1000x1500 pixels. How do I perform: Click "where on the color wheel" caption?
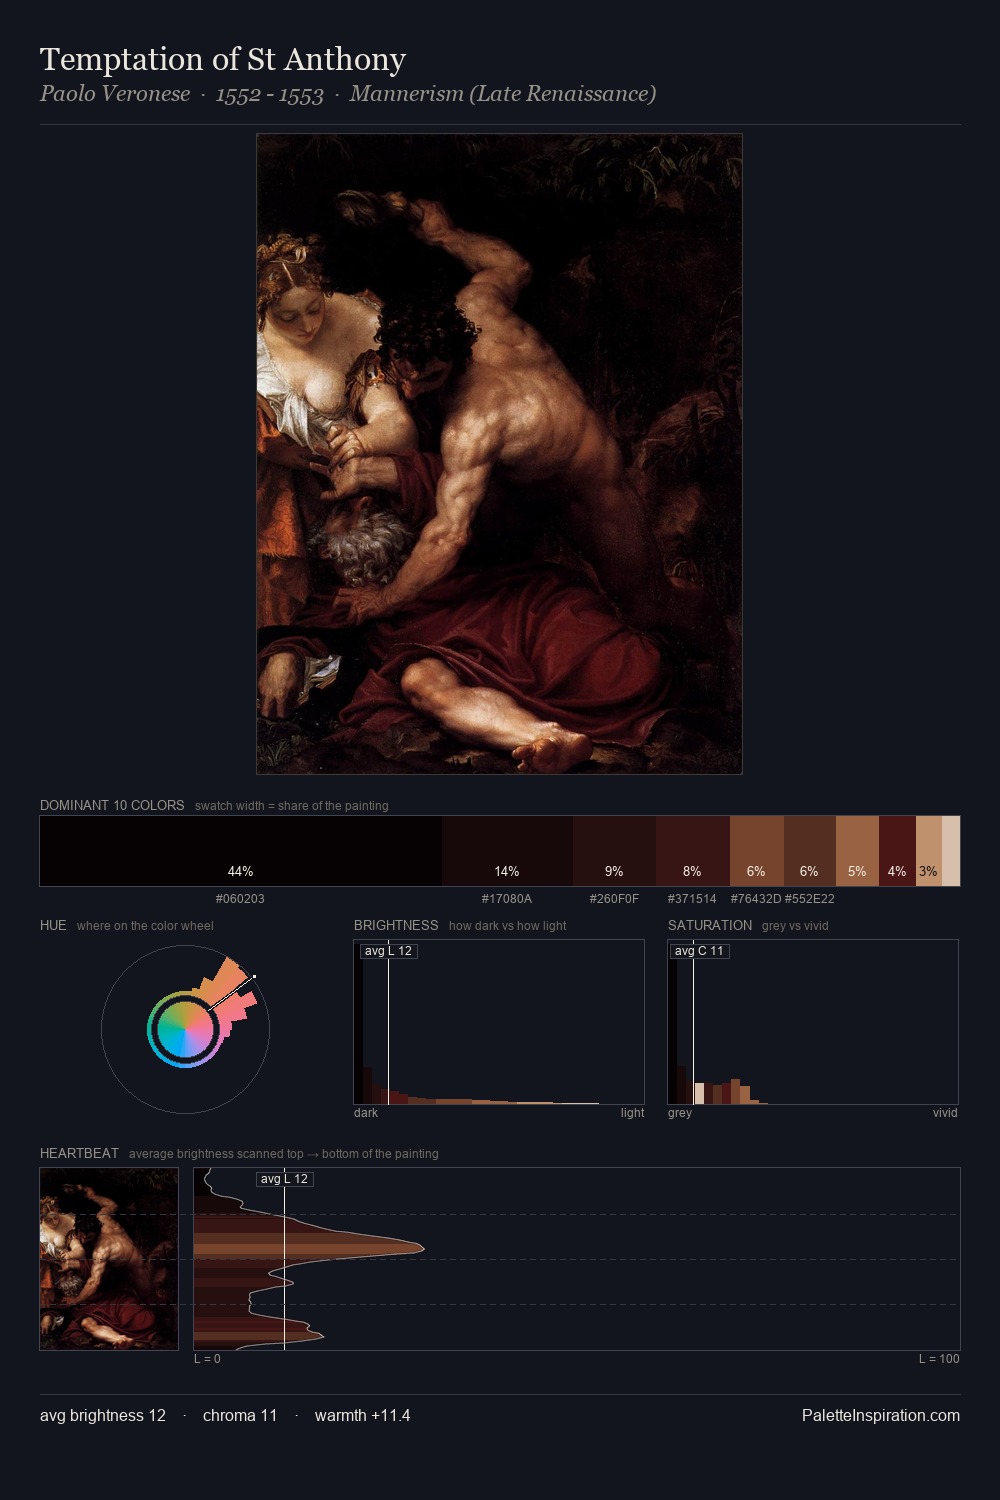coord(145,926)
